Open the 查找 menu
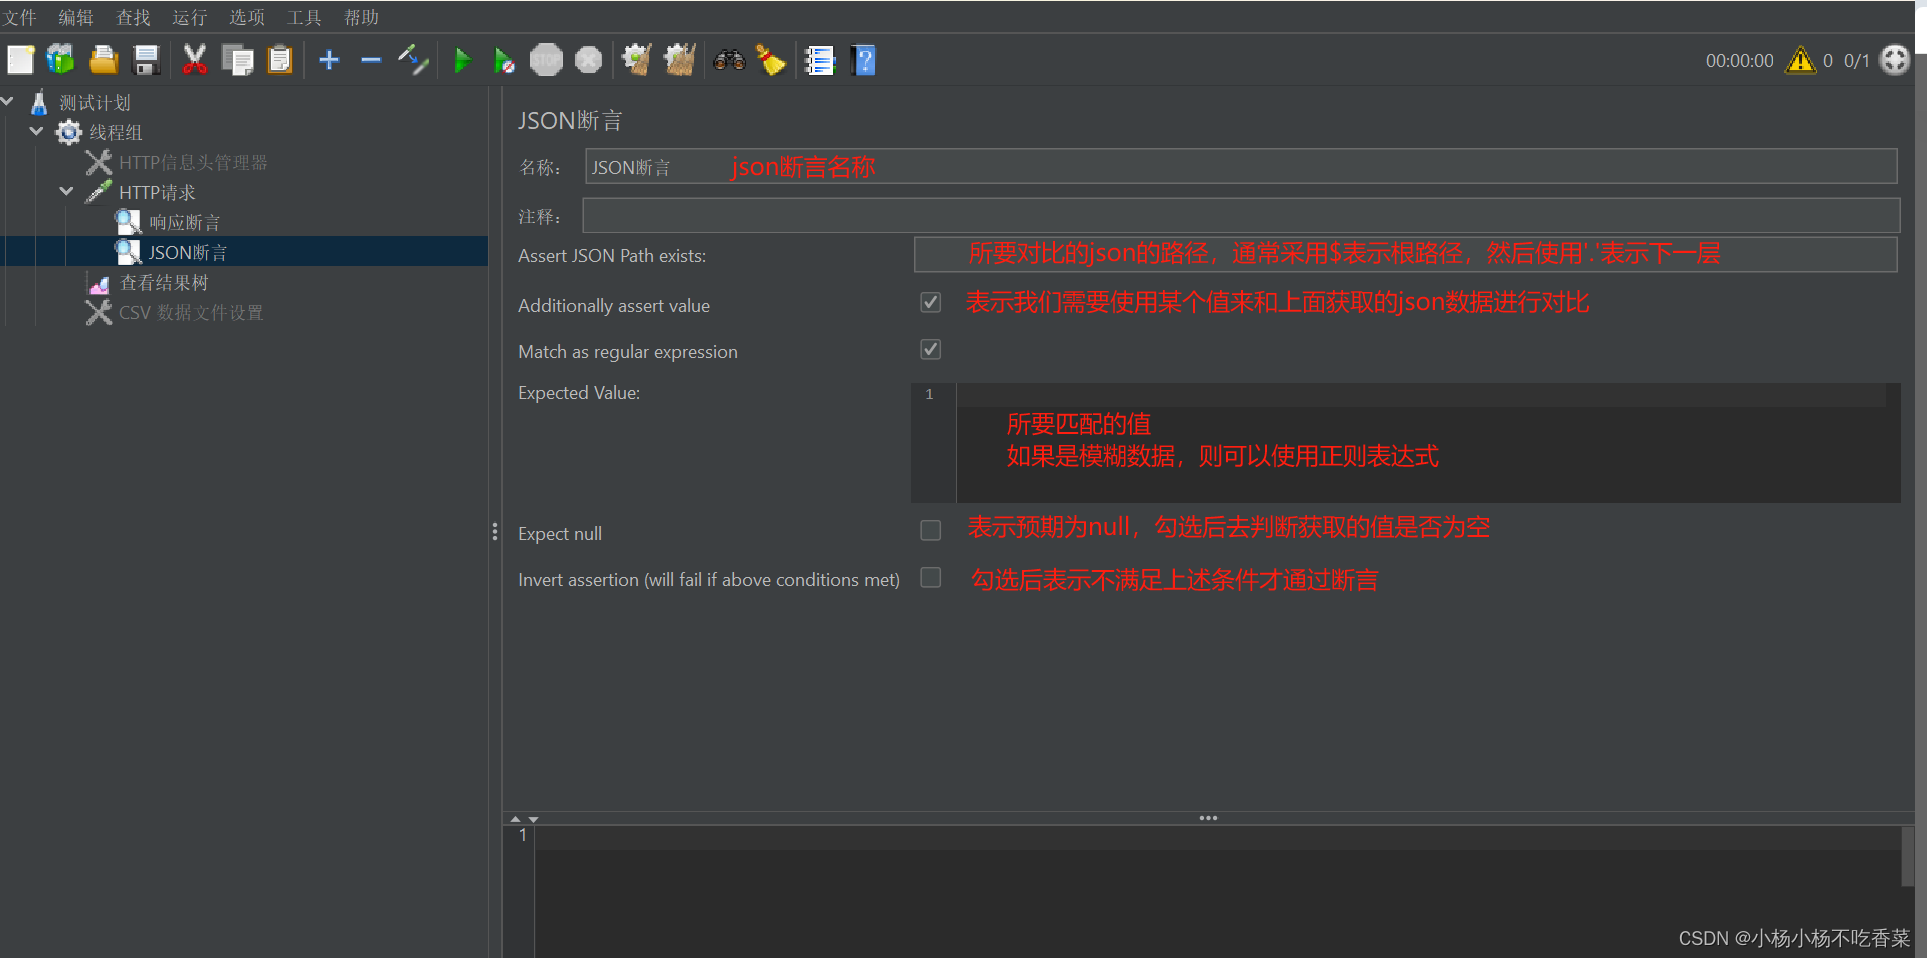 coord(133,17)
